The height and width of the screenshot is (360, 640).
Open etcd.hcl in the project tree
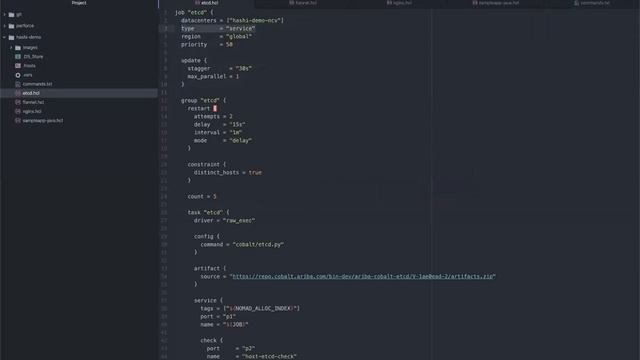31,93
